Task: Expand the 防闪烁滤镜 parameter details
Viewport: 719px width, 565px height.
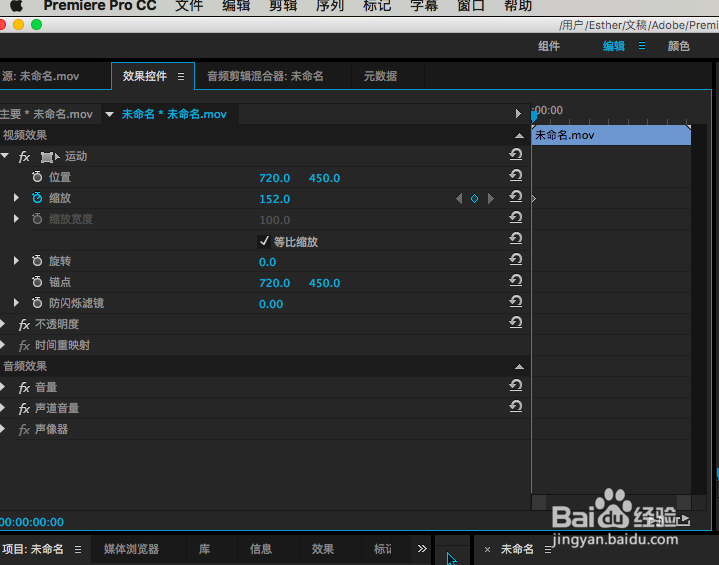Action: pyautogui.click(x=17, y=303)
